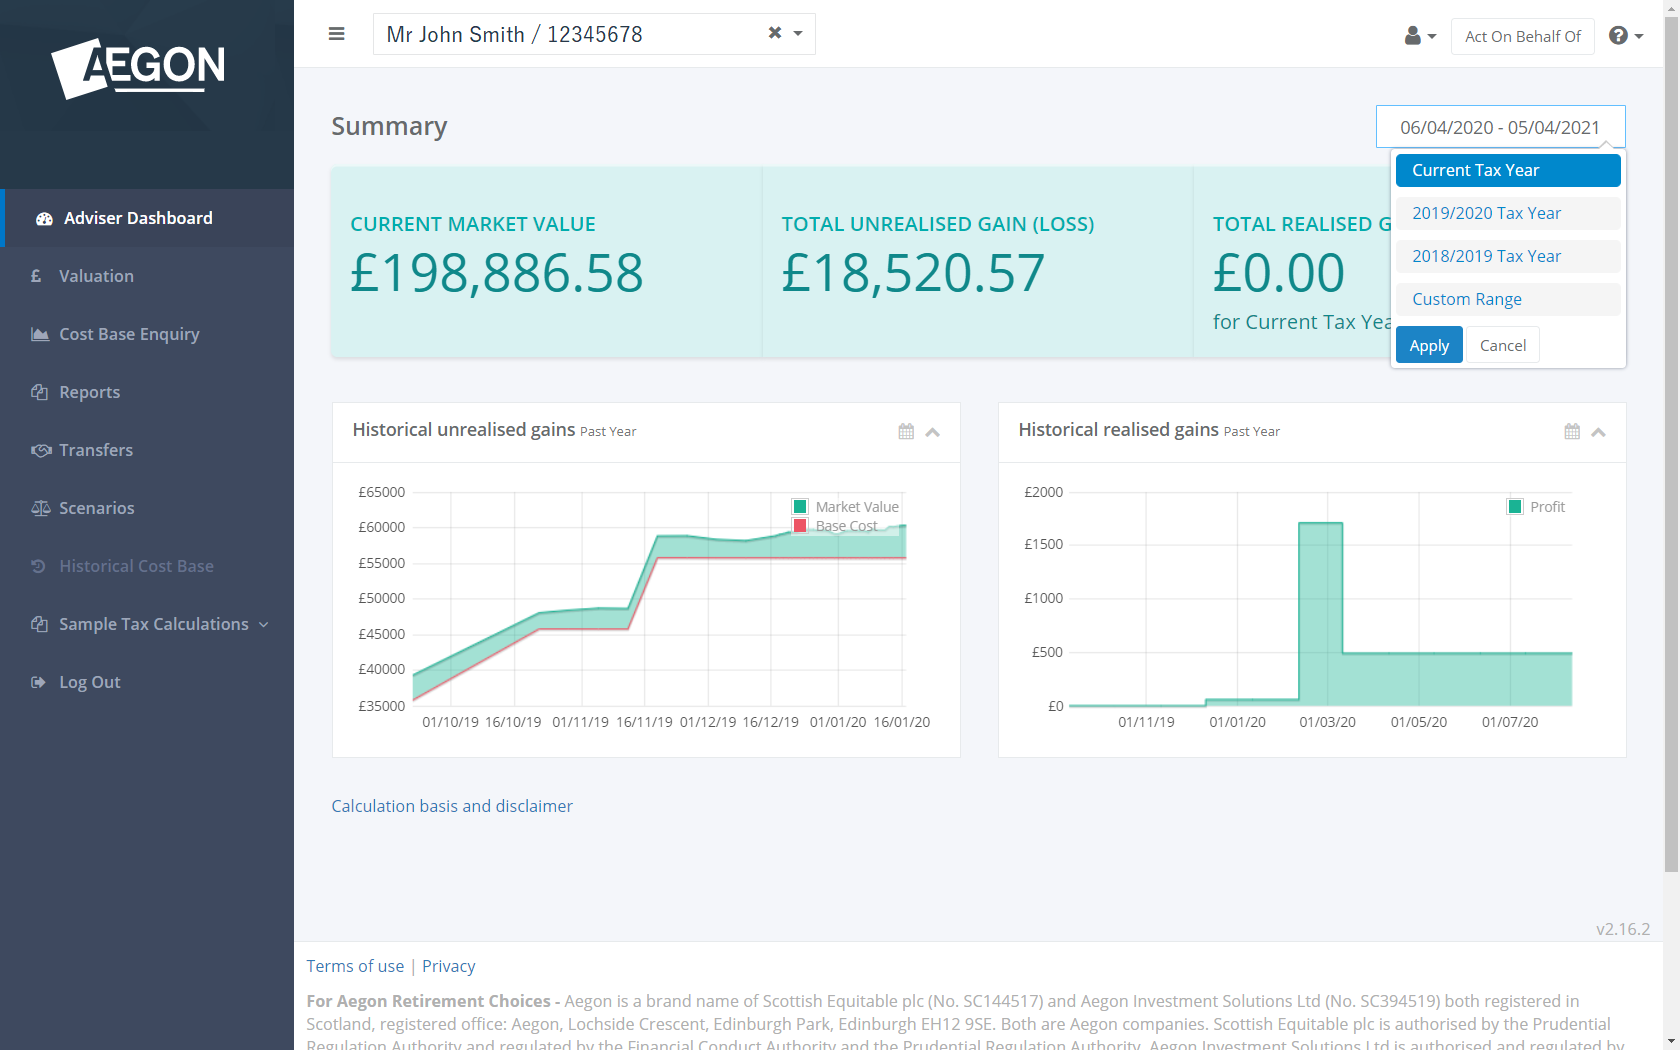The image size is (1680, 1050).
Task: Select Current Tax Year option
Action: (1508, 170)
